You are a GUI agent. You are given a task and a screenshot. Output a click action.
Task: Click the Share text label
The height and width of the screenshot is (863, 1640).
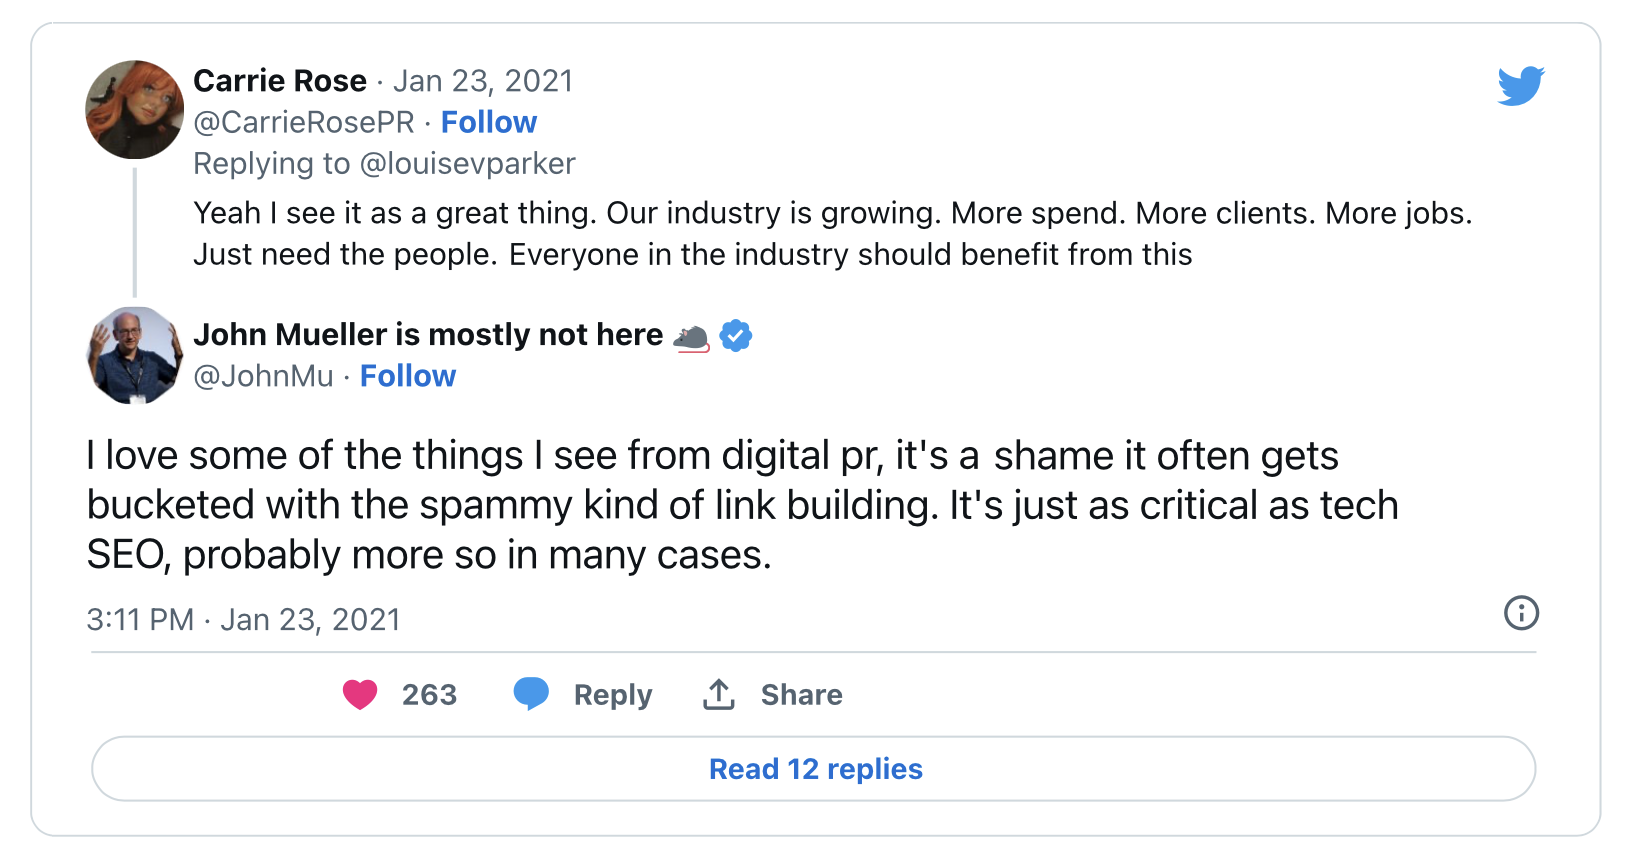801,695
